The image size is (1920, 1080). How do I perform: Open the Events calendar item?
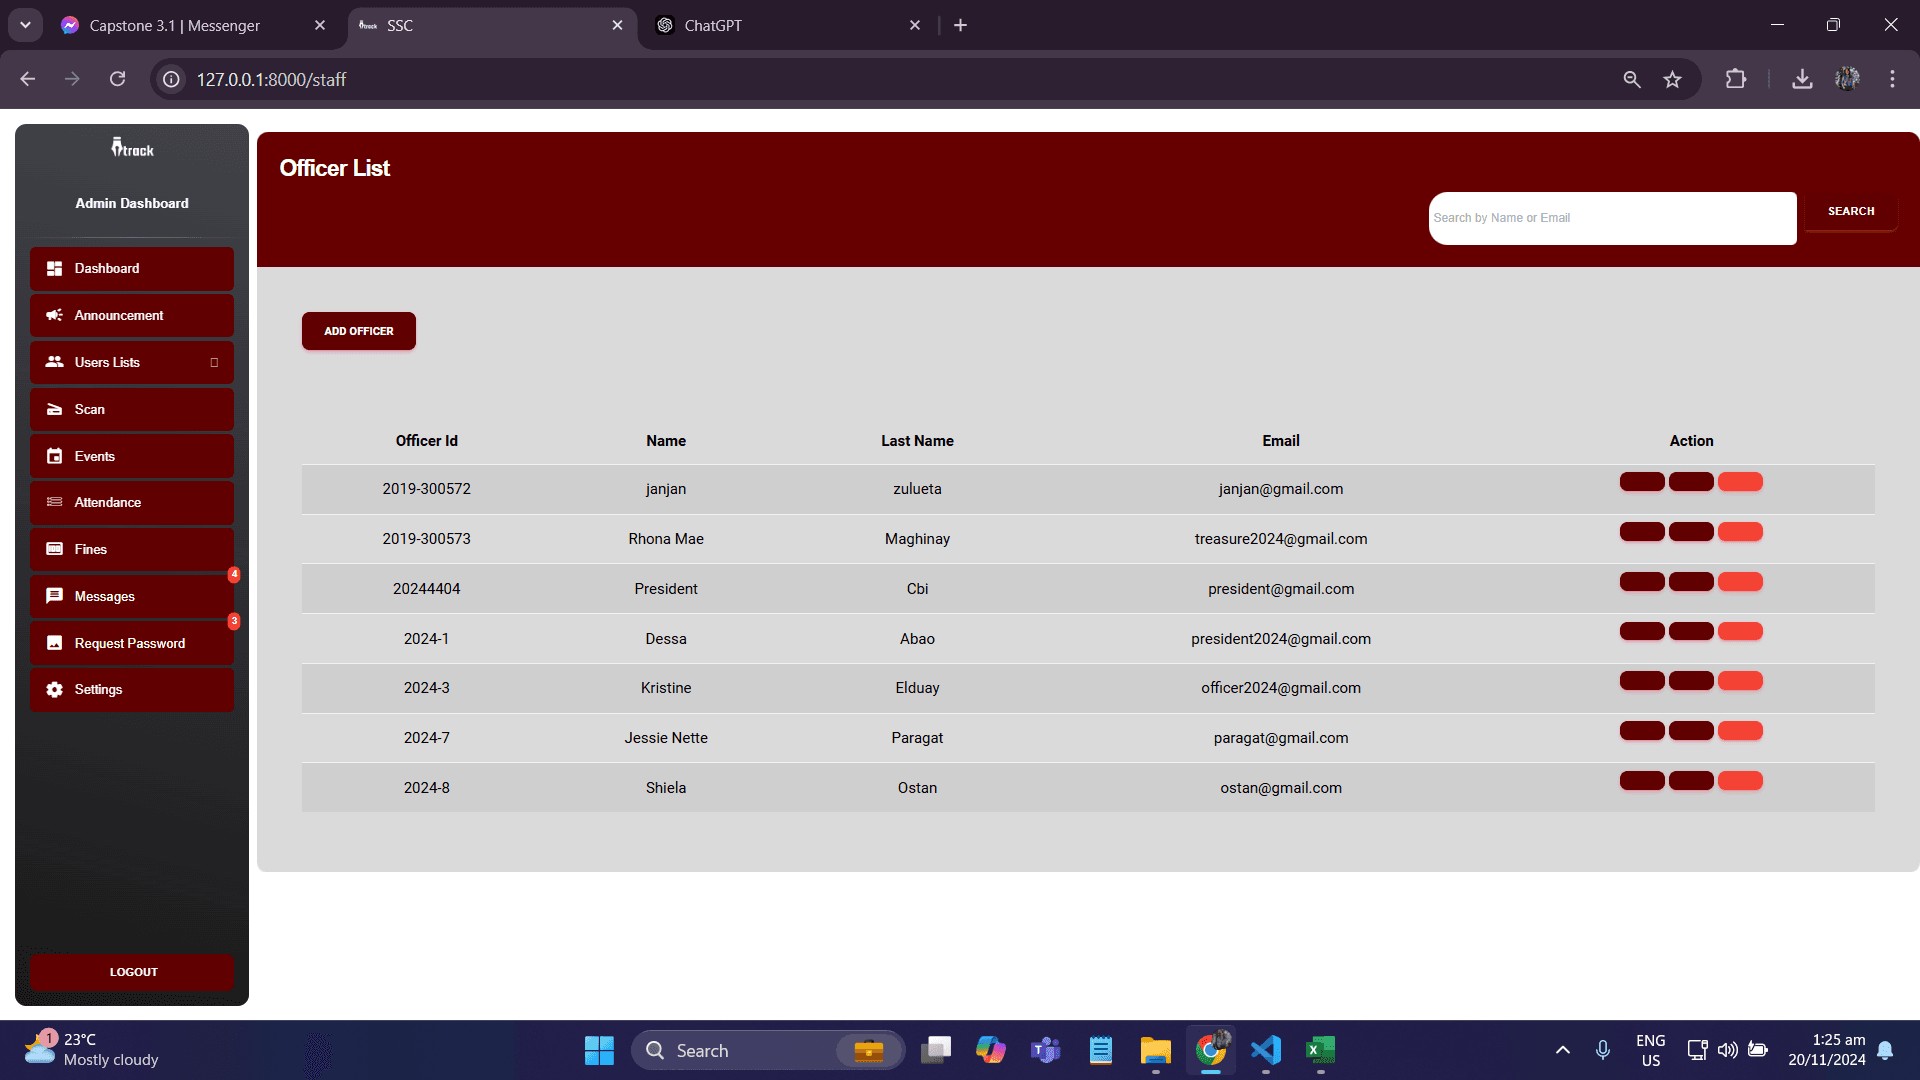[x=131, y=456]
